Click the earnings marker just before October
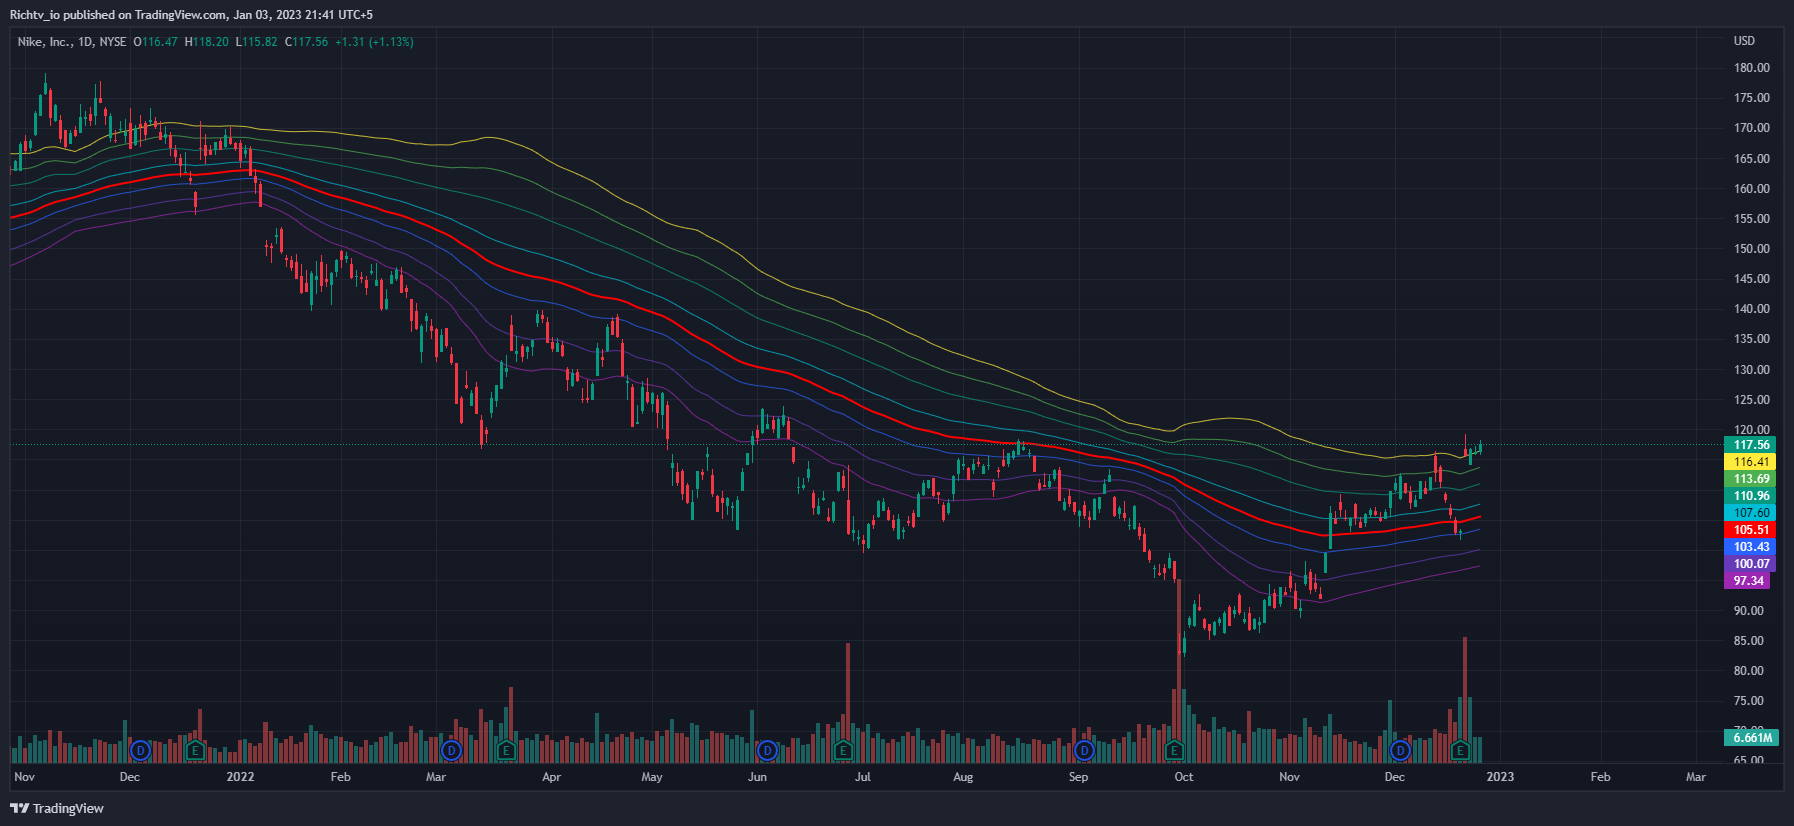This screenshot has width=1794, height=826. click(x=1174, y=750)
